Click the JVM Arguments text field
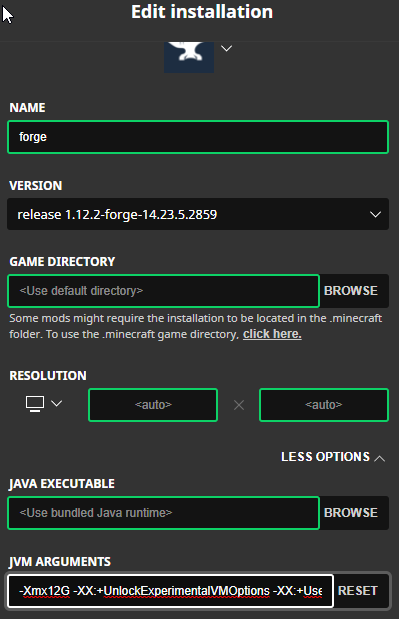Viewport: 399px width, 619px height. (x=170, y=591)
